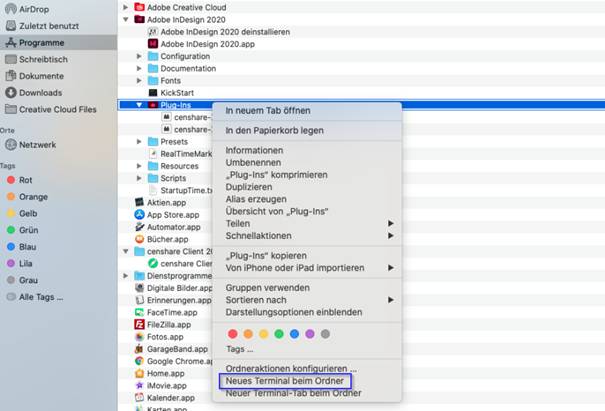Click the Downloads arrow icon in sidebar
This screenshot has width=605, height=411.
11,93
